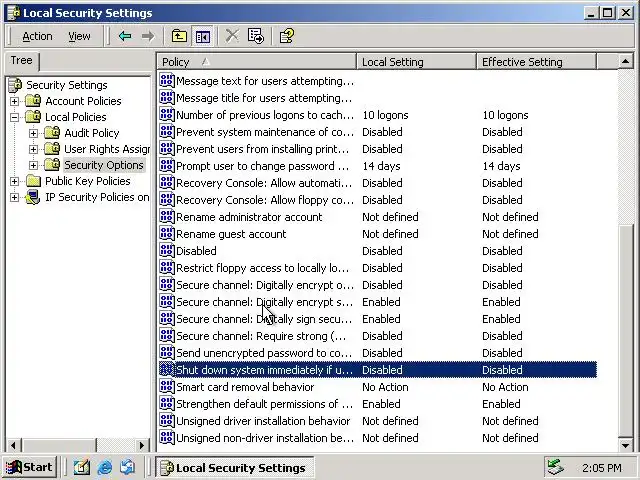Click the policy list scroll up arrow
Image resolution: width=640 pixels, height=480 pixels.
coord(625,62)
